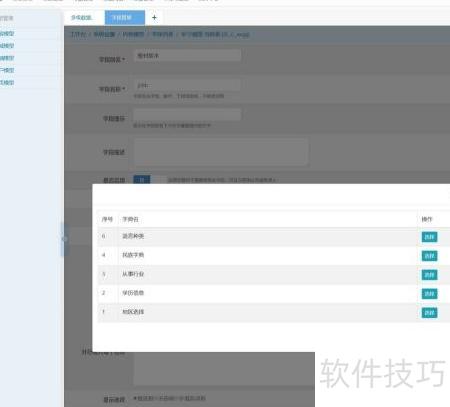Focus the first field name input box
450x407 pixels.
(188, 55)
